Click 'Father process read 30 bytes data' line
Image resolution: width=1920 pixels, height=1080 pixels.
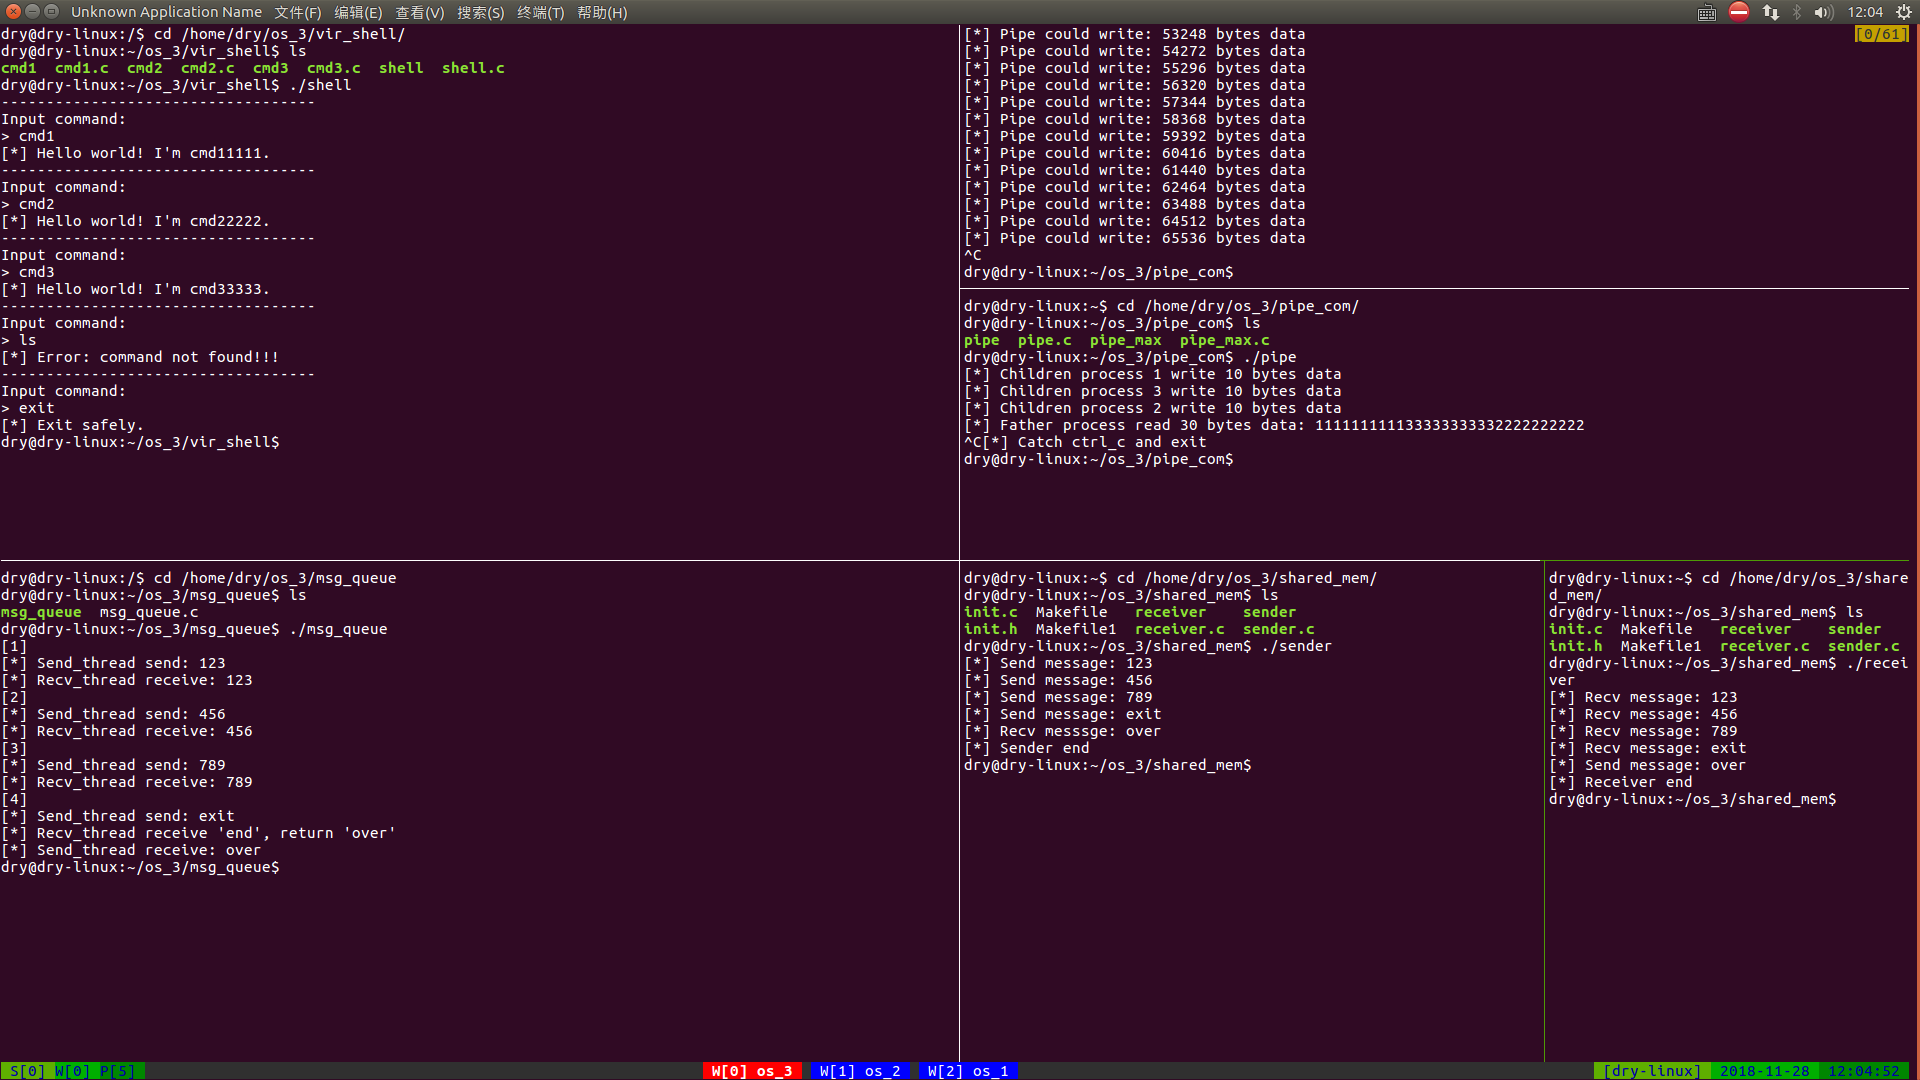coord(1274,425)
